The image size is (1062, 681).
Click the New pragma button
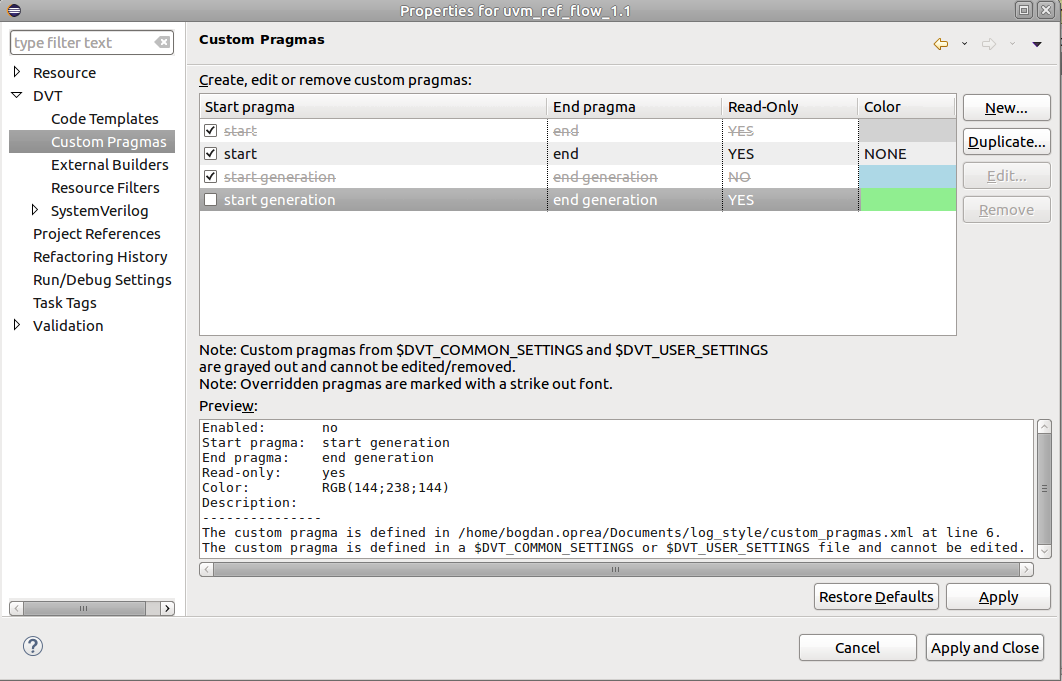pyautogui.click(x=1006, y=108)
